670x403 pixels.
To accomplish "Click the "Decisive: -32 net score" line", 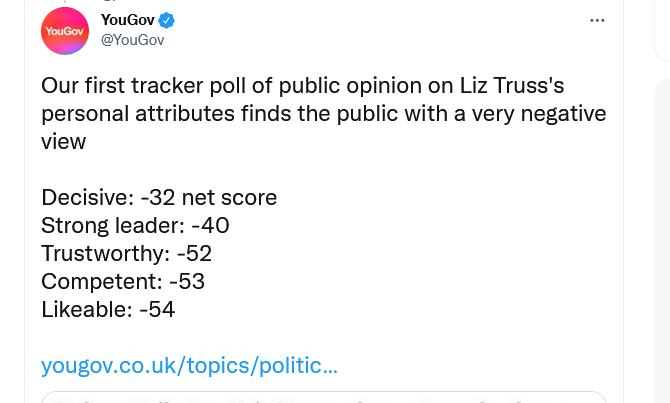I will pyautogui.click(x=159, y=198).
